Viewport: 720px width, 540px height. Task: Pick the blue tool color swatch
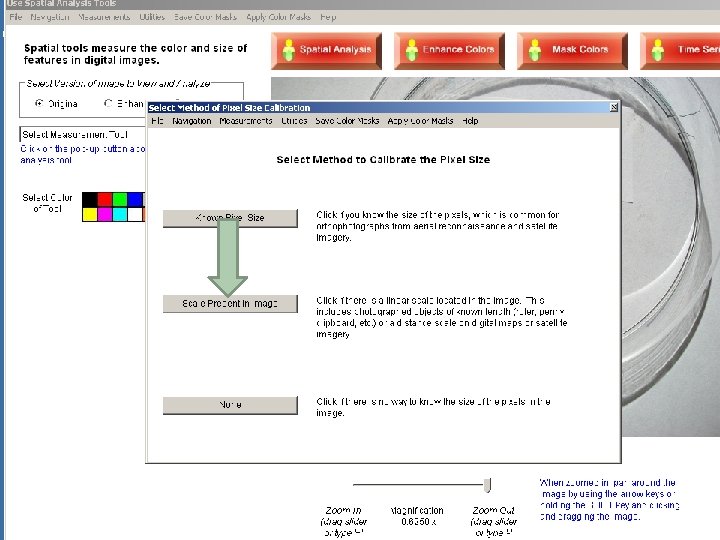pos(135,199)
